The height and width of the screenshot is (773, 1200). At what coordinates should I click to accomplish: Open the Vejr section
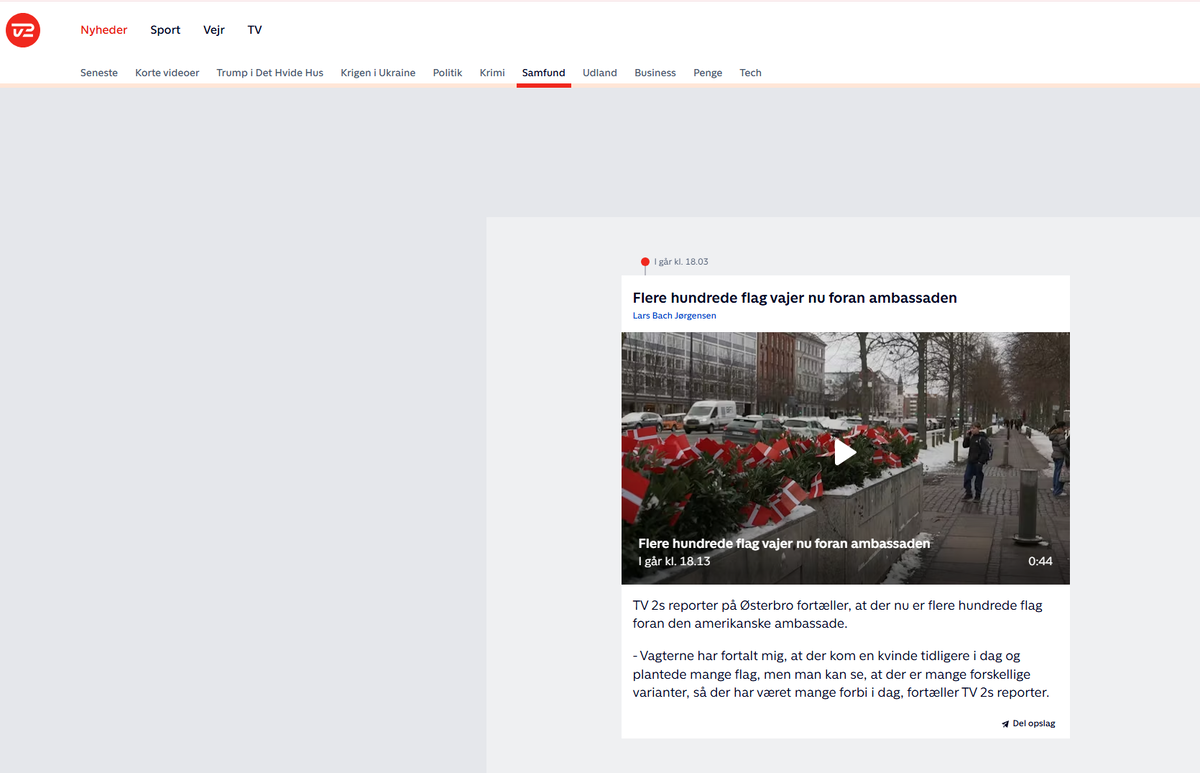[x=214, y=30]
